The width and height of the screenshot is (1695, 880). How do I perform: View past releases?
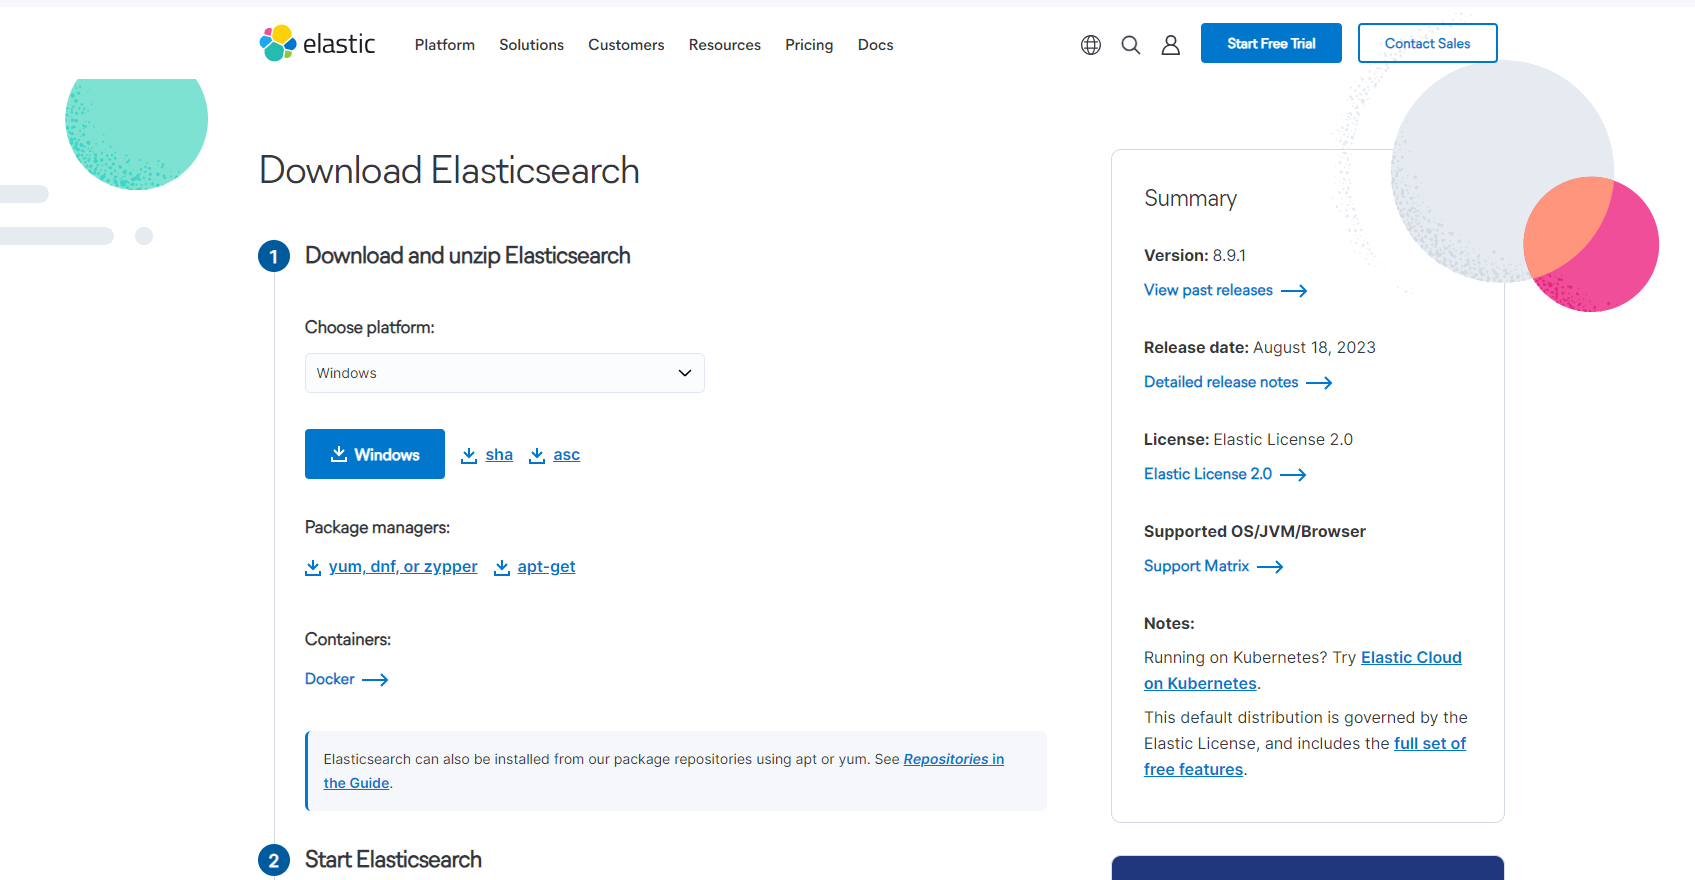tap(1208, 290)
